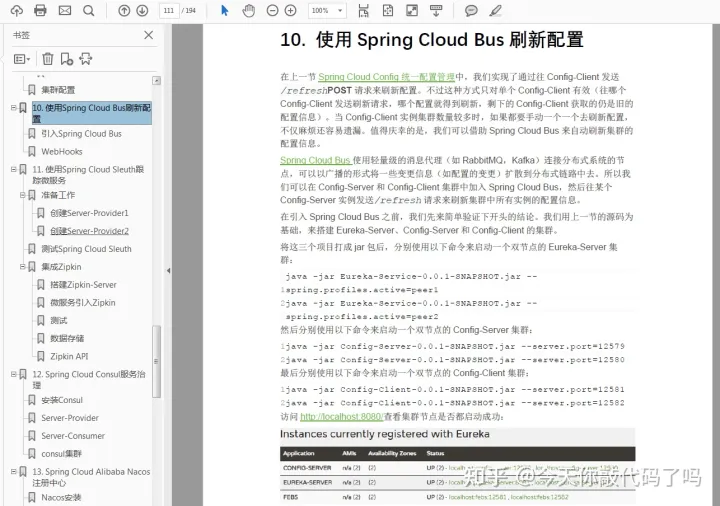Click the CONFIG-SERVER table row name
Image resolution: width=720 pixels, height=506 pixels.
pos(307,468)
